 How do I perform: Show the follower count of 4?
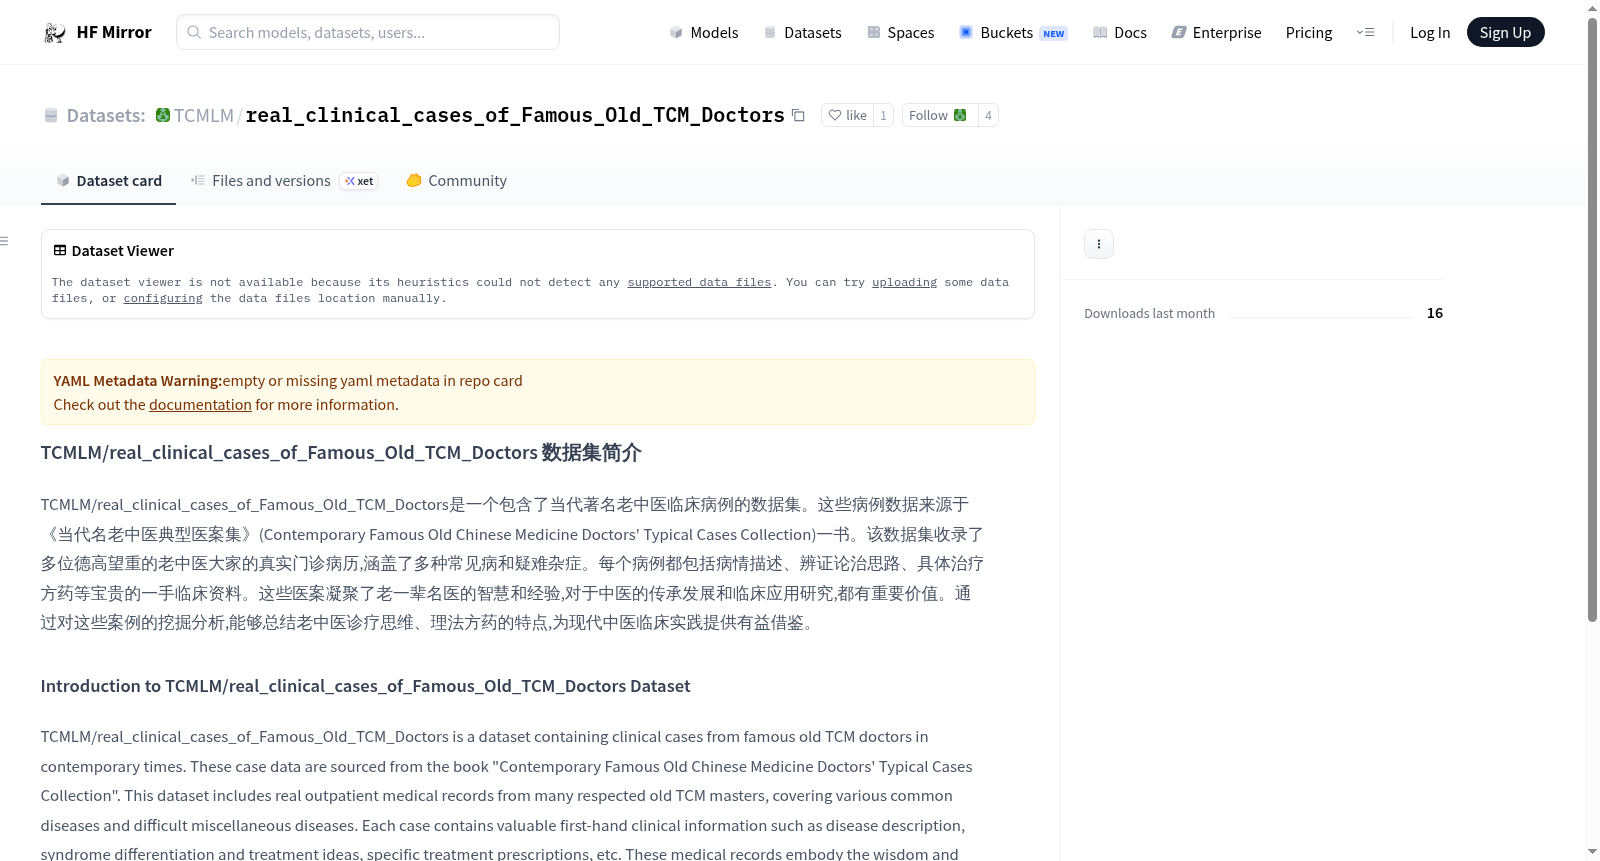[x=988, y=115]
